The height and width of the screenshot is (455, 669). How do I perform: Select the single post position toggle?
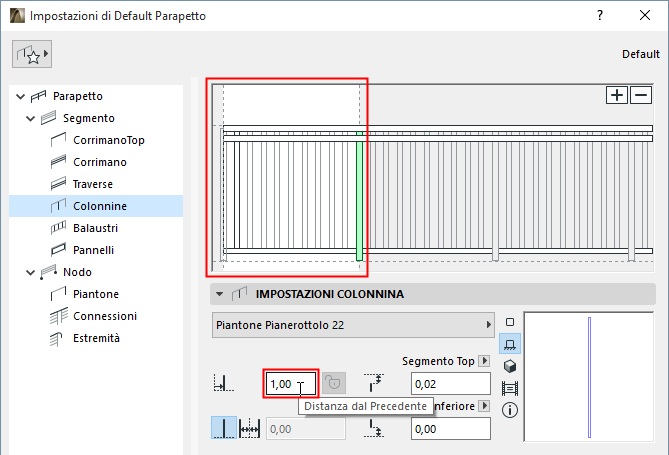pyautogui.click(x=224, y=428)
